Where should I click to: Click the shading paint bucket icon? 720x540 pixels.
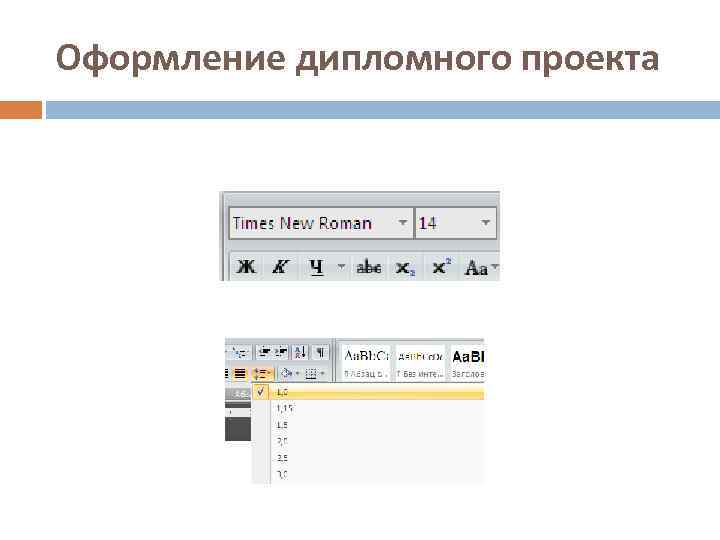(287, 373)
